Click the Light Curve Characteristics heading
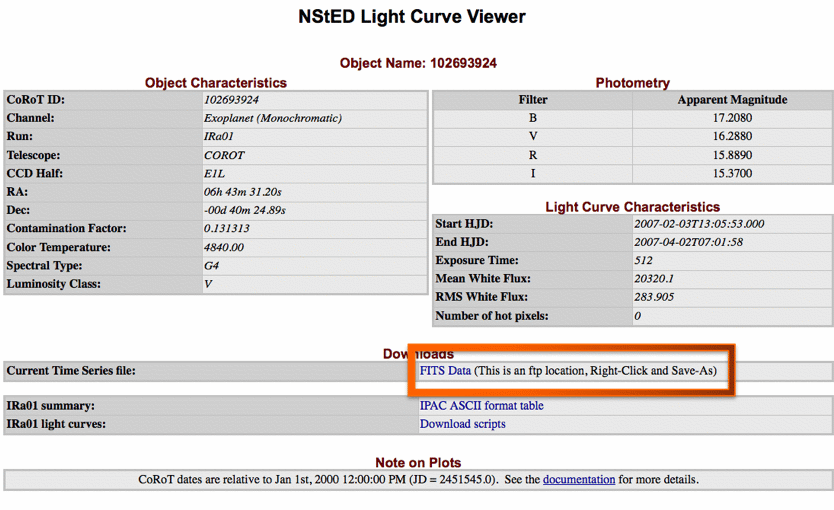The height and width of the screenshot is (510, 834). (x=632, y=207)
